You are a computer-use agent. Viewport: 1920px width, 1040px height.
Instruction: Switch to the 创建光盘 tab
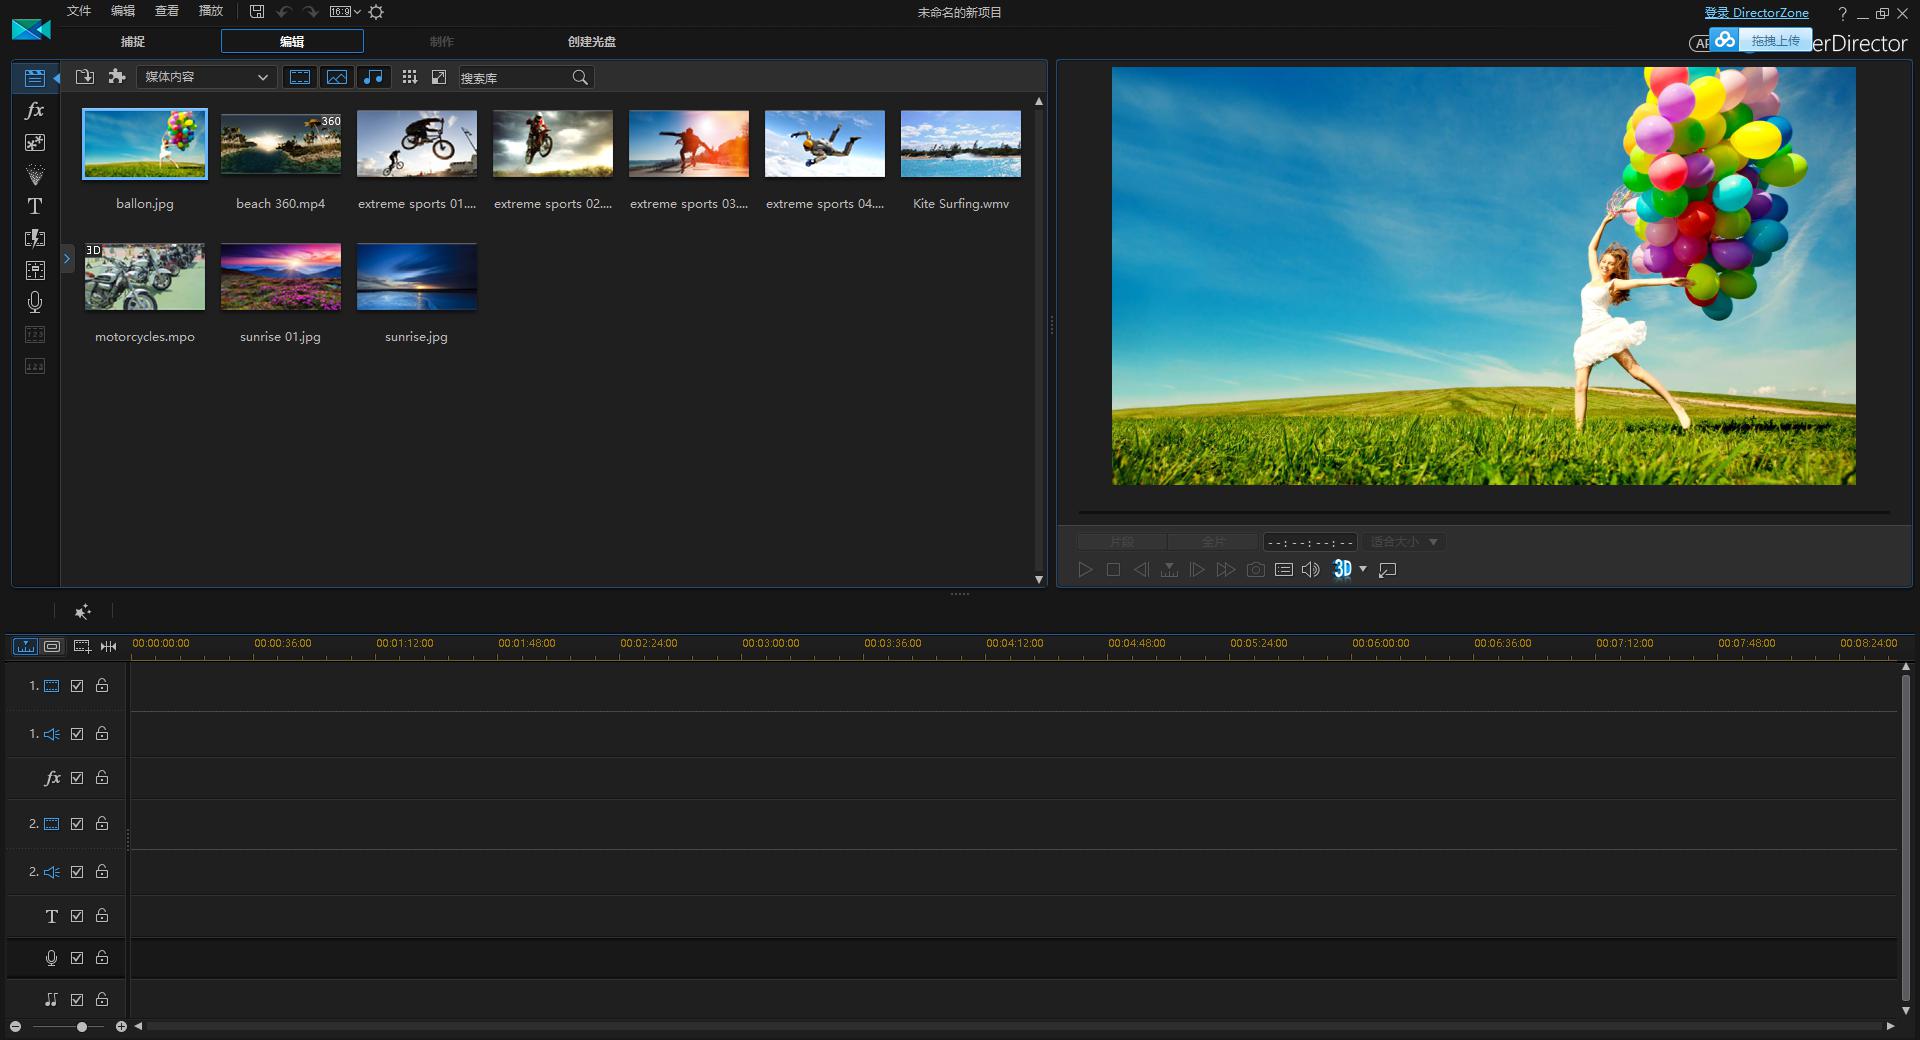pos(591,42)
